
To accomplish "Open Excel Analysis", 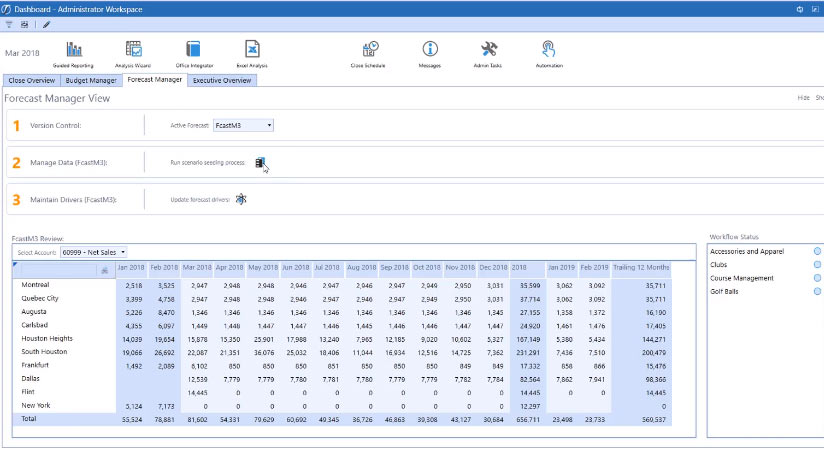I will (x=253, y=50).
